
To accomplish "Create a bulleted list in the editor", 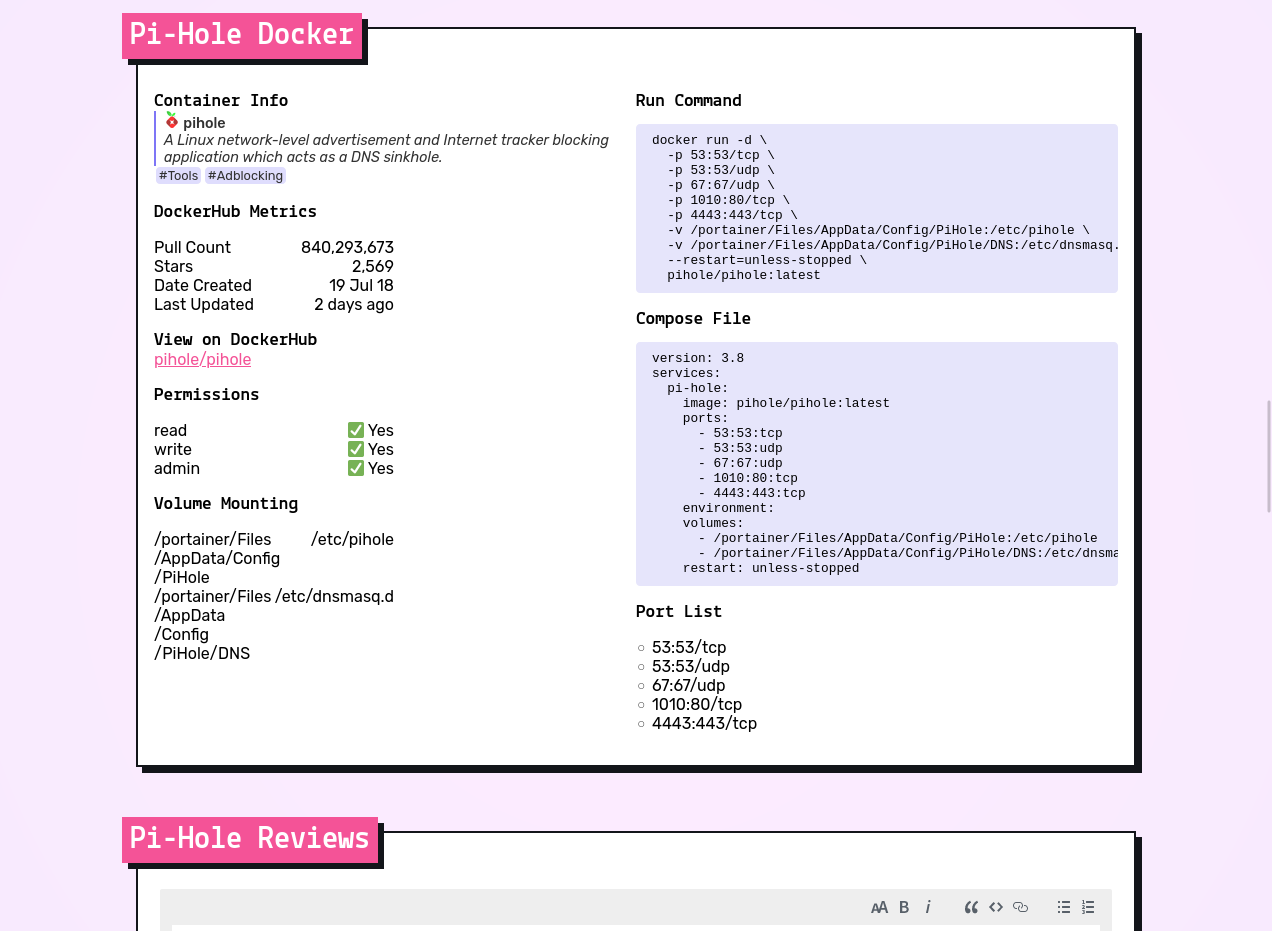I will 1064,907.
